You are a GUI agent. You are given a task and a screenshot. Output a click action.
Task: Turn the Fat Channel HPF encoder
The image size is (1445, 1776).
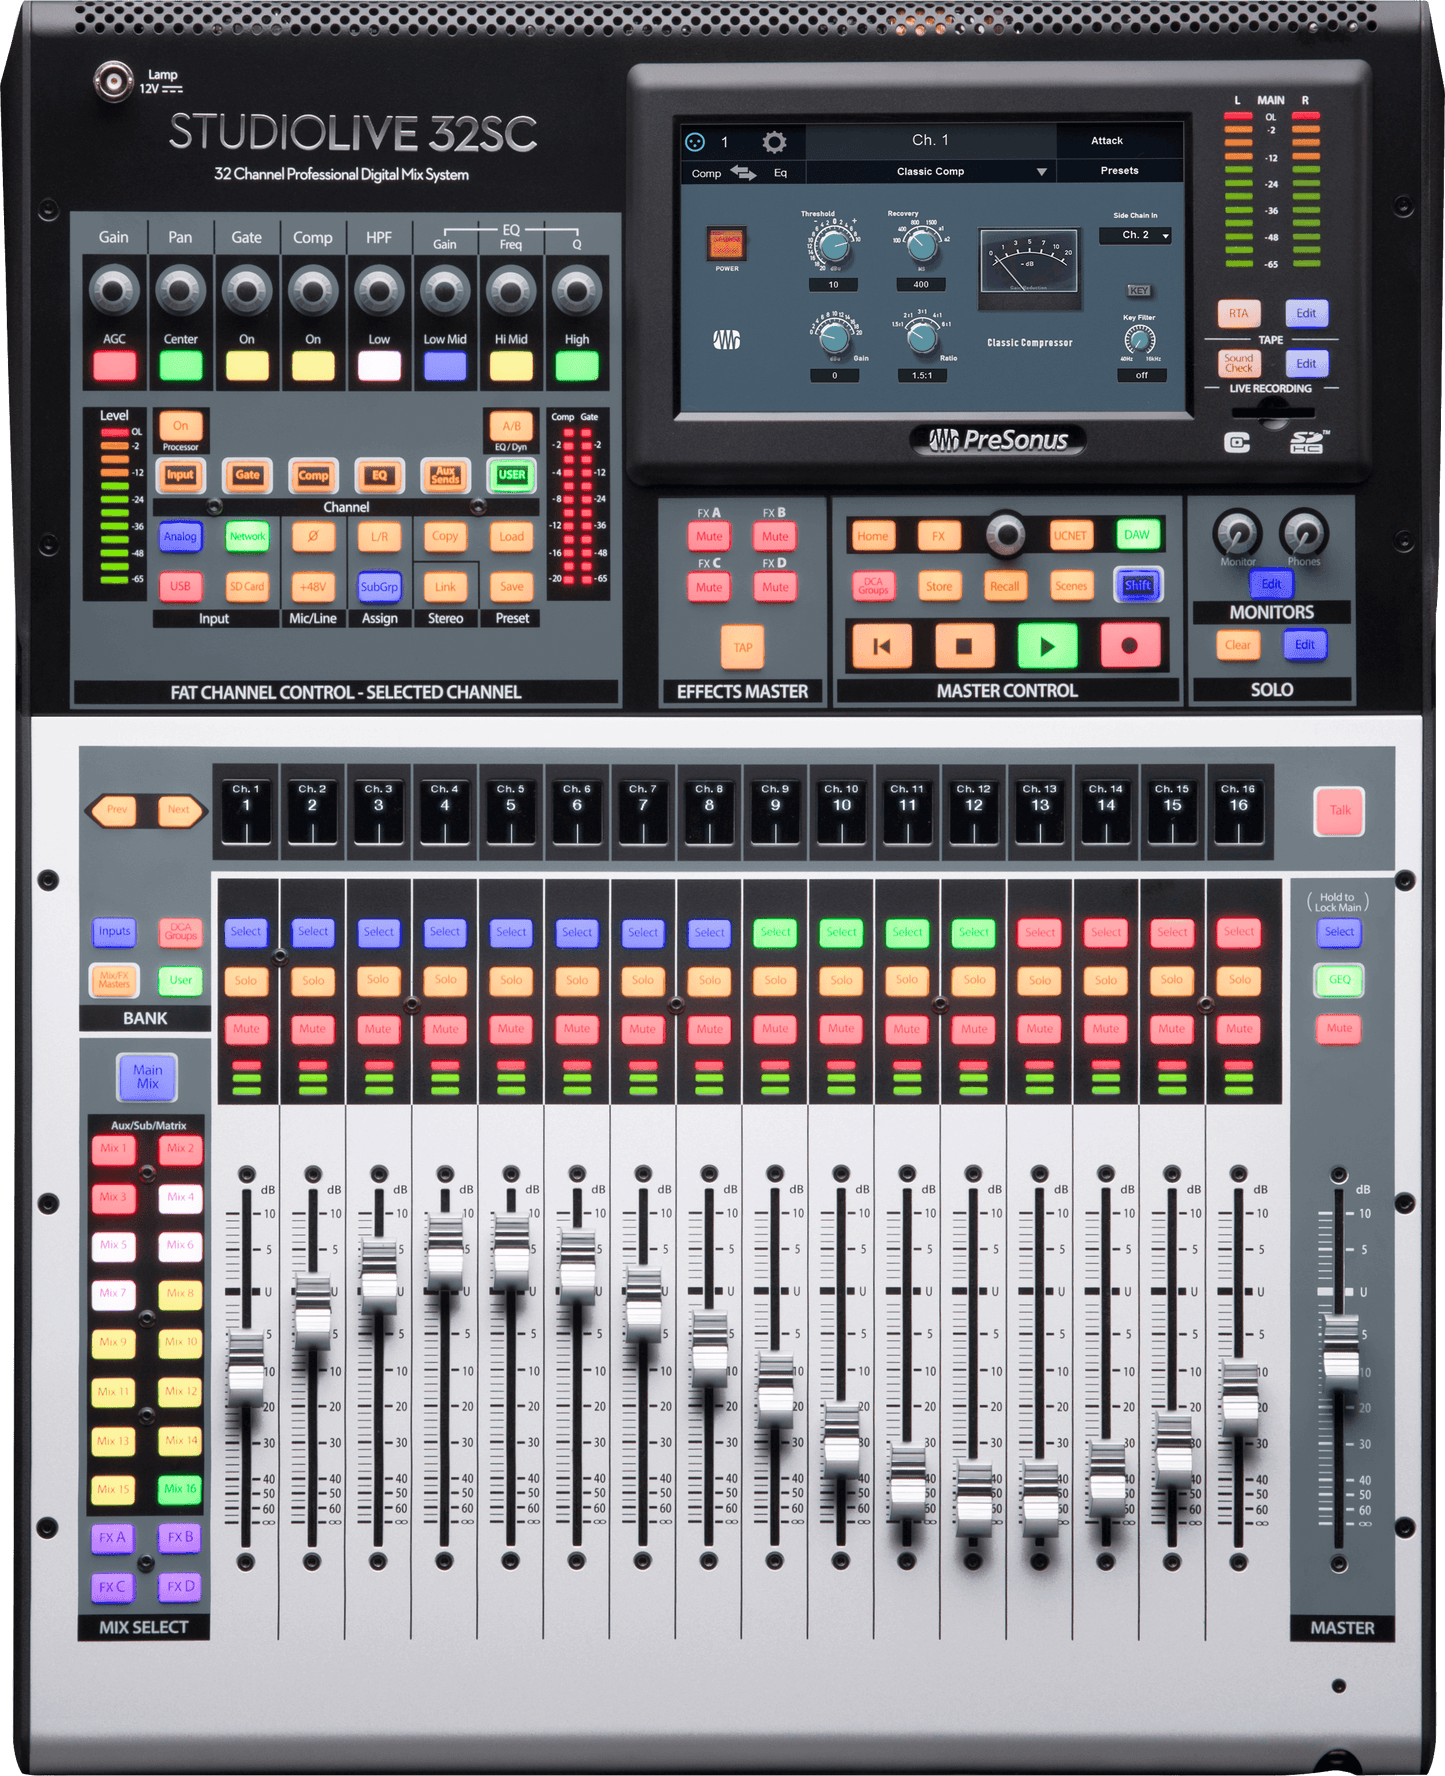(x=379, y=291)
